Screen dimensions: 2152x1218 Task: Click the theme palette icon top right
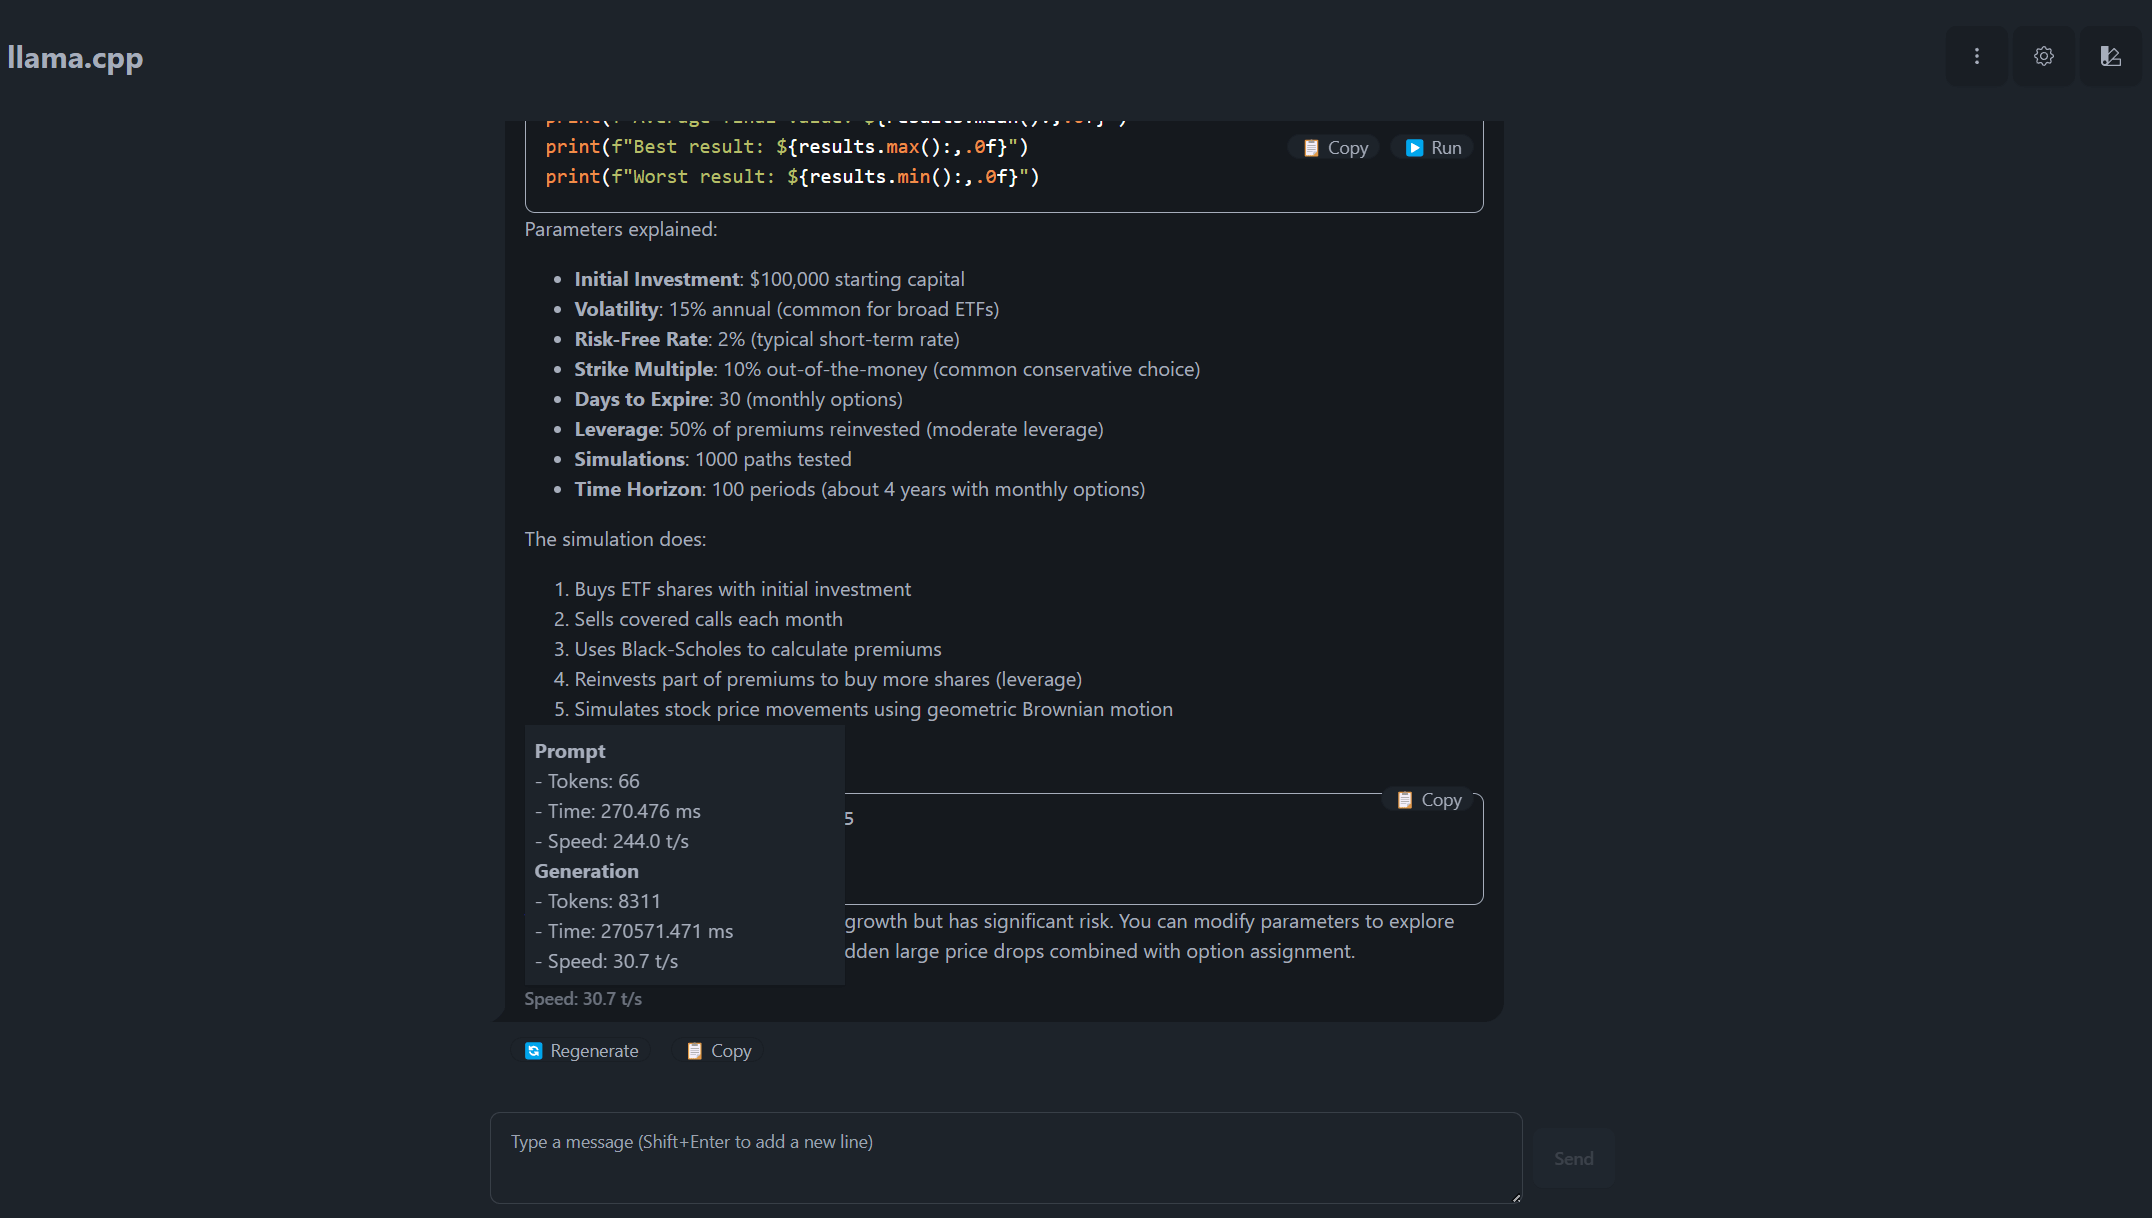click(x=2111, y=56)
